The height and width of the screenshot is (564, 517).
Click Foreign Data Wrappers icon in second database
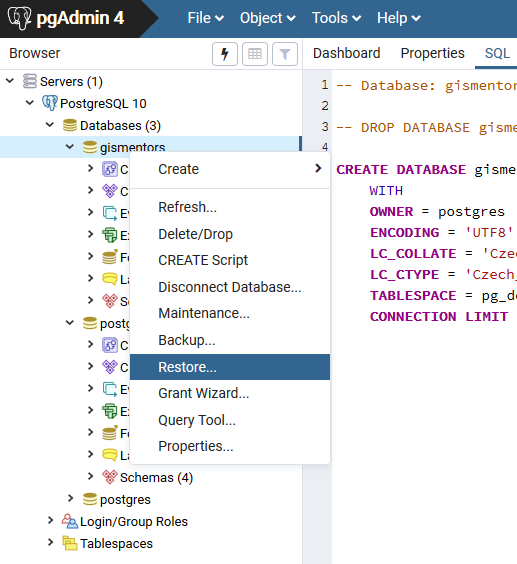[110, 433]
